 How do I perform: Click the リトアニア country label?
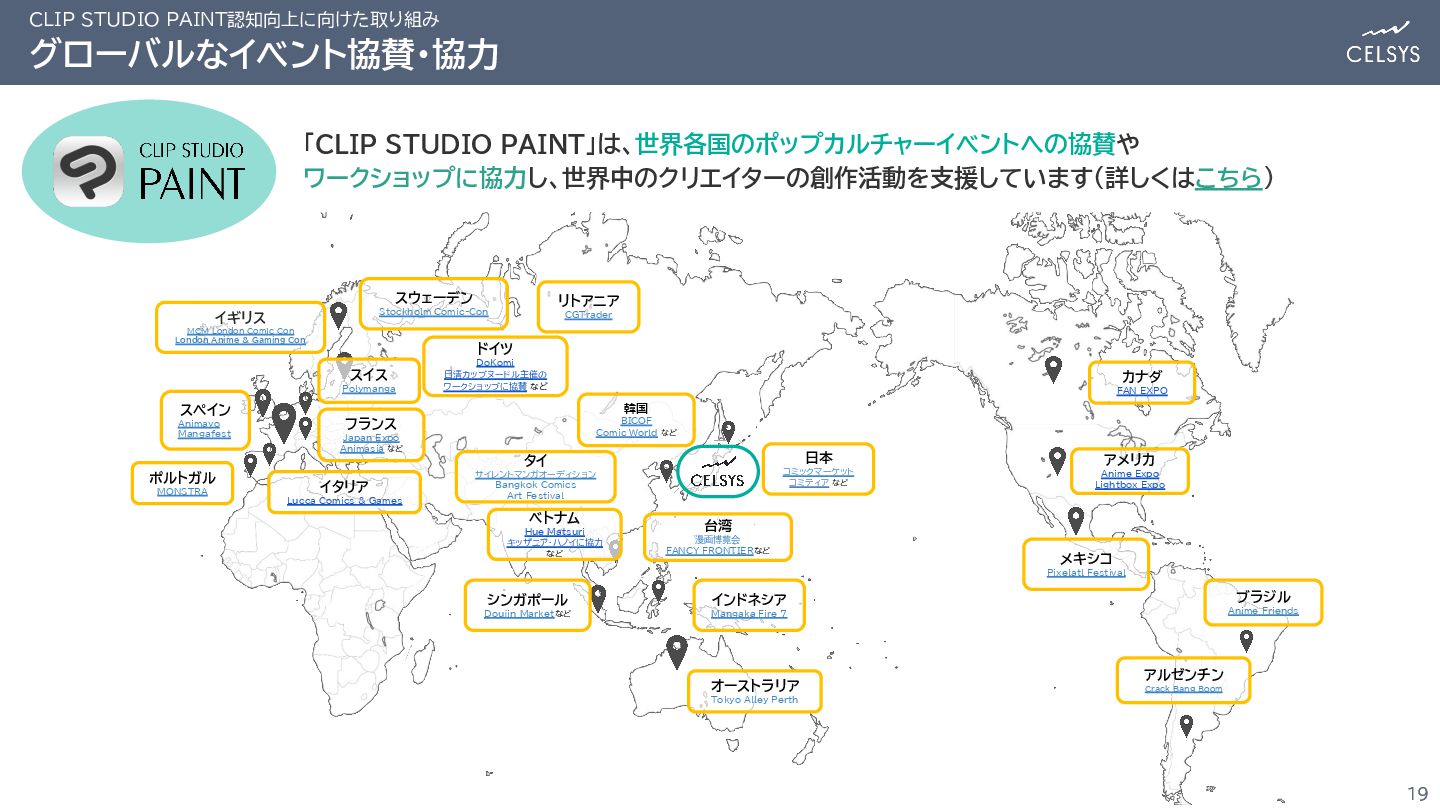tap(588, 300)
